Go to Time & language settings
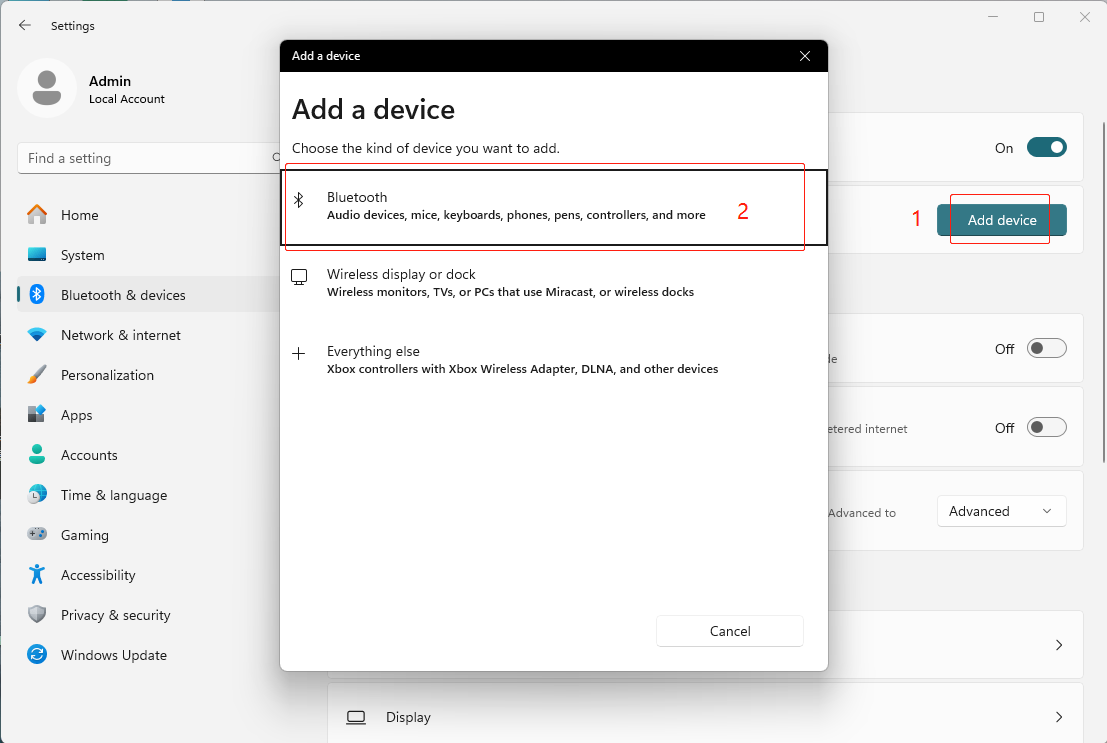Image resolution: width=1107 pixels, height=743 pixels. [x=148, y=495]
